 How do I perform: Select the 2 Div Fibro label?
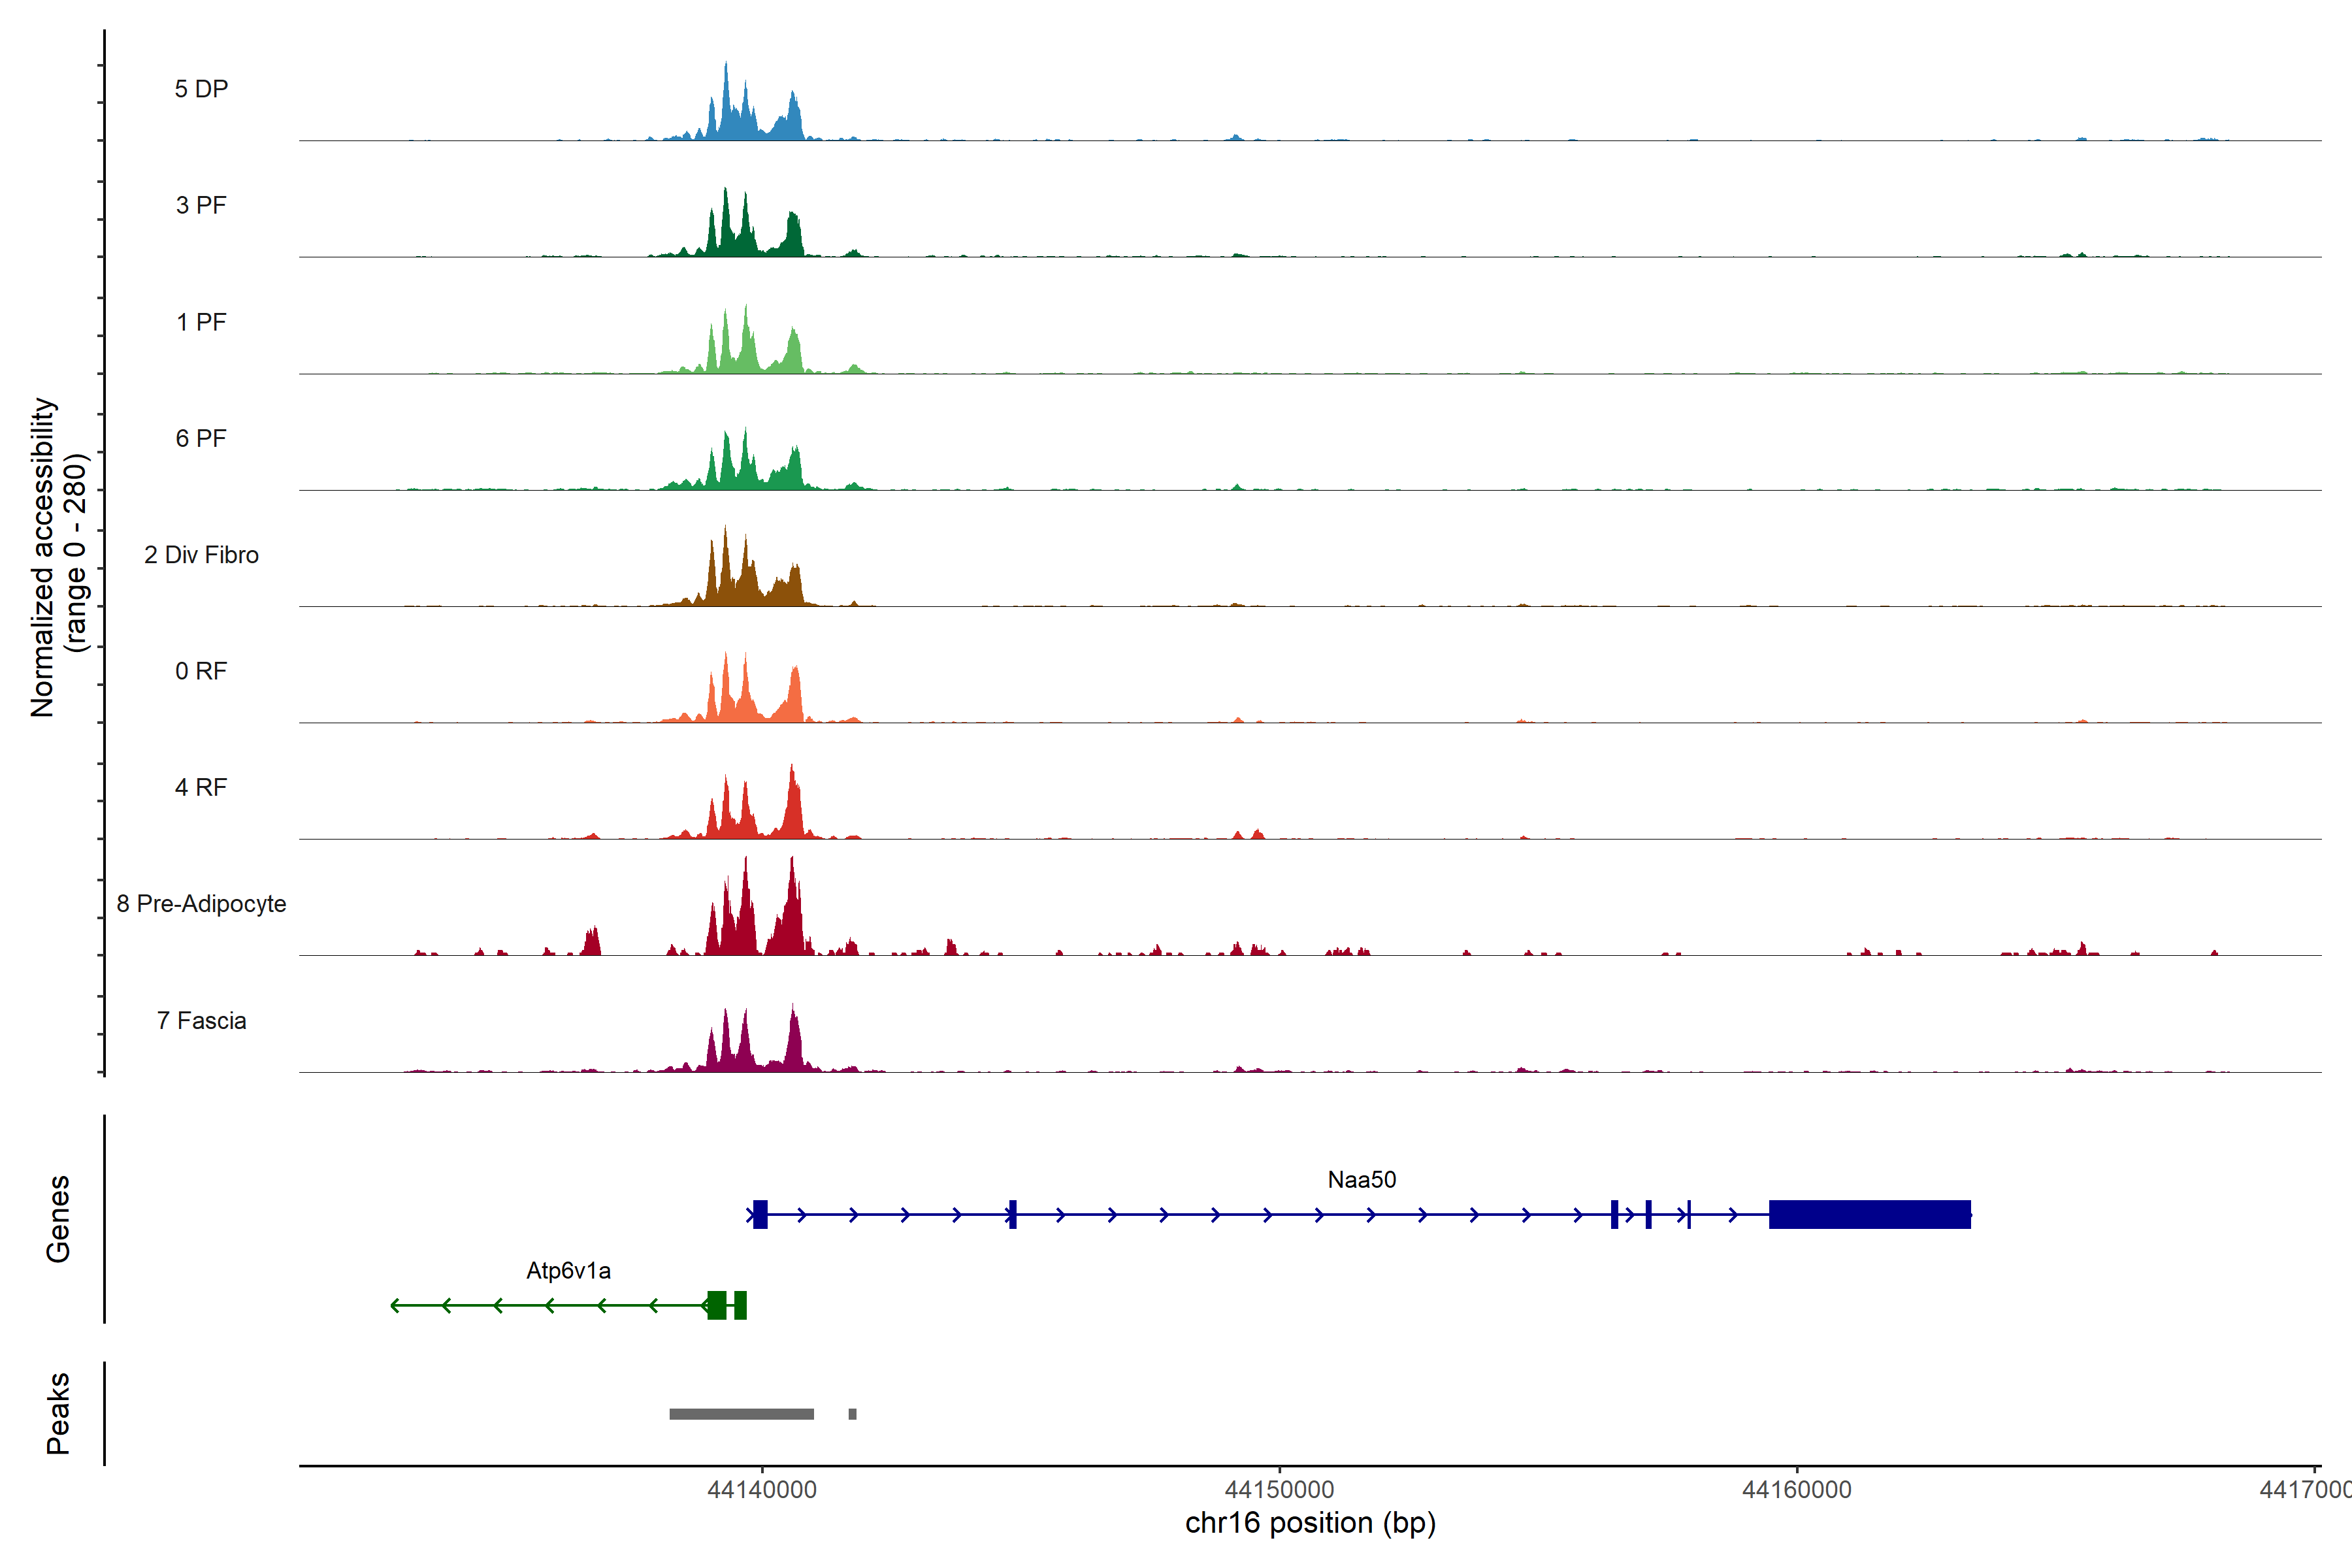pyautogui.click(x=201, y=555)
